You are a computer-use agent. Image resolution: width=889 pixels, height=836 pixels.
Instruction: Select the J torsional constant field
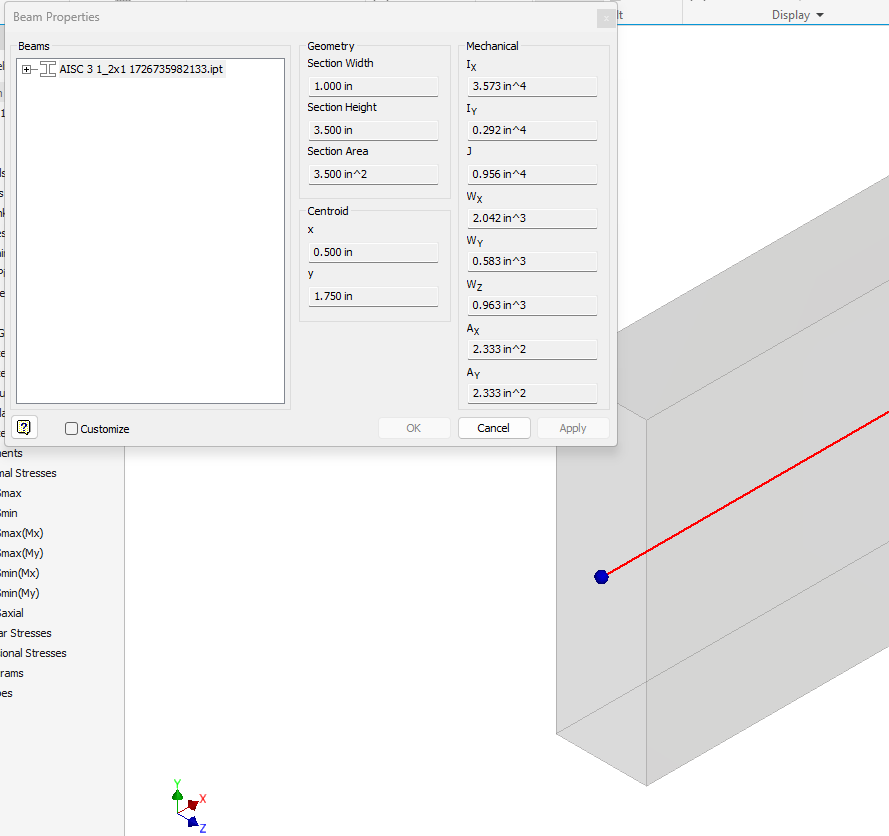click(x=532, y=174)
